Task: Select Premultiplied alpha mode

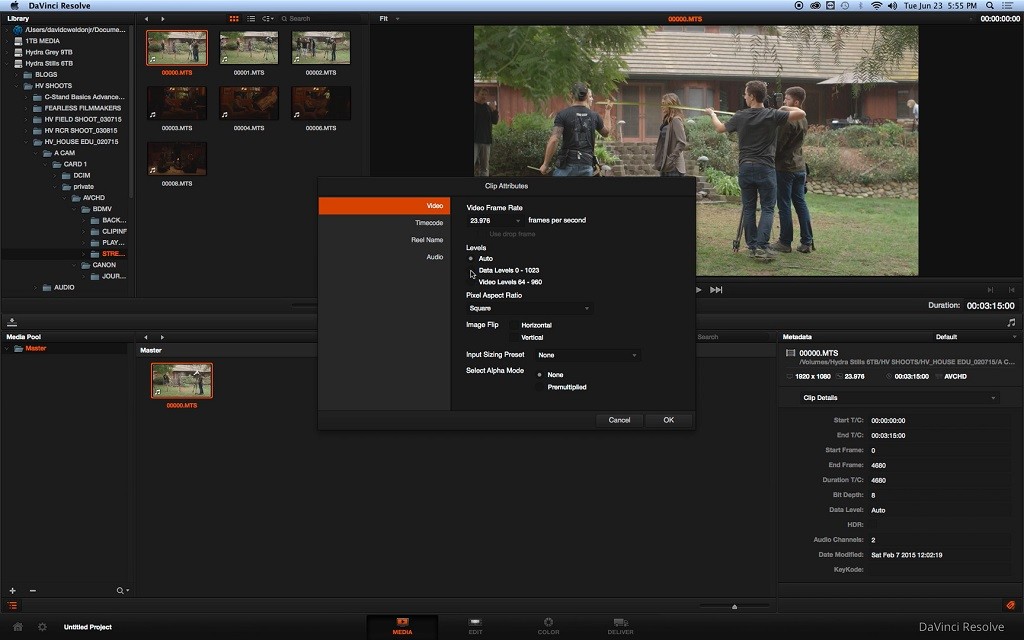Action: (x=539, y=387)
